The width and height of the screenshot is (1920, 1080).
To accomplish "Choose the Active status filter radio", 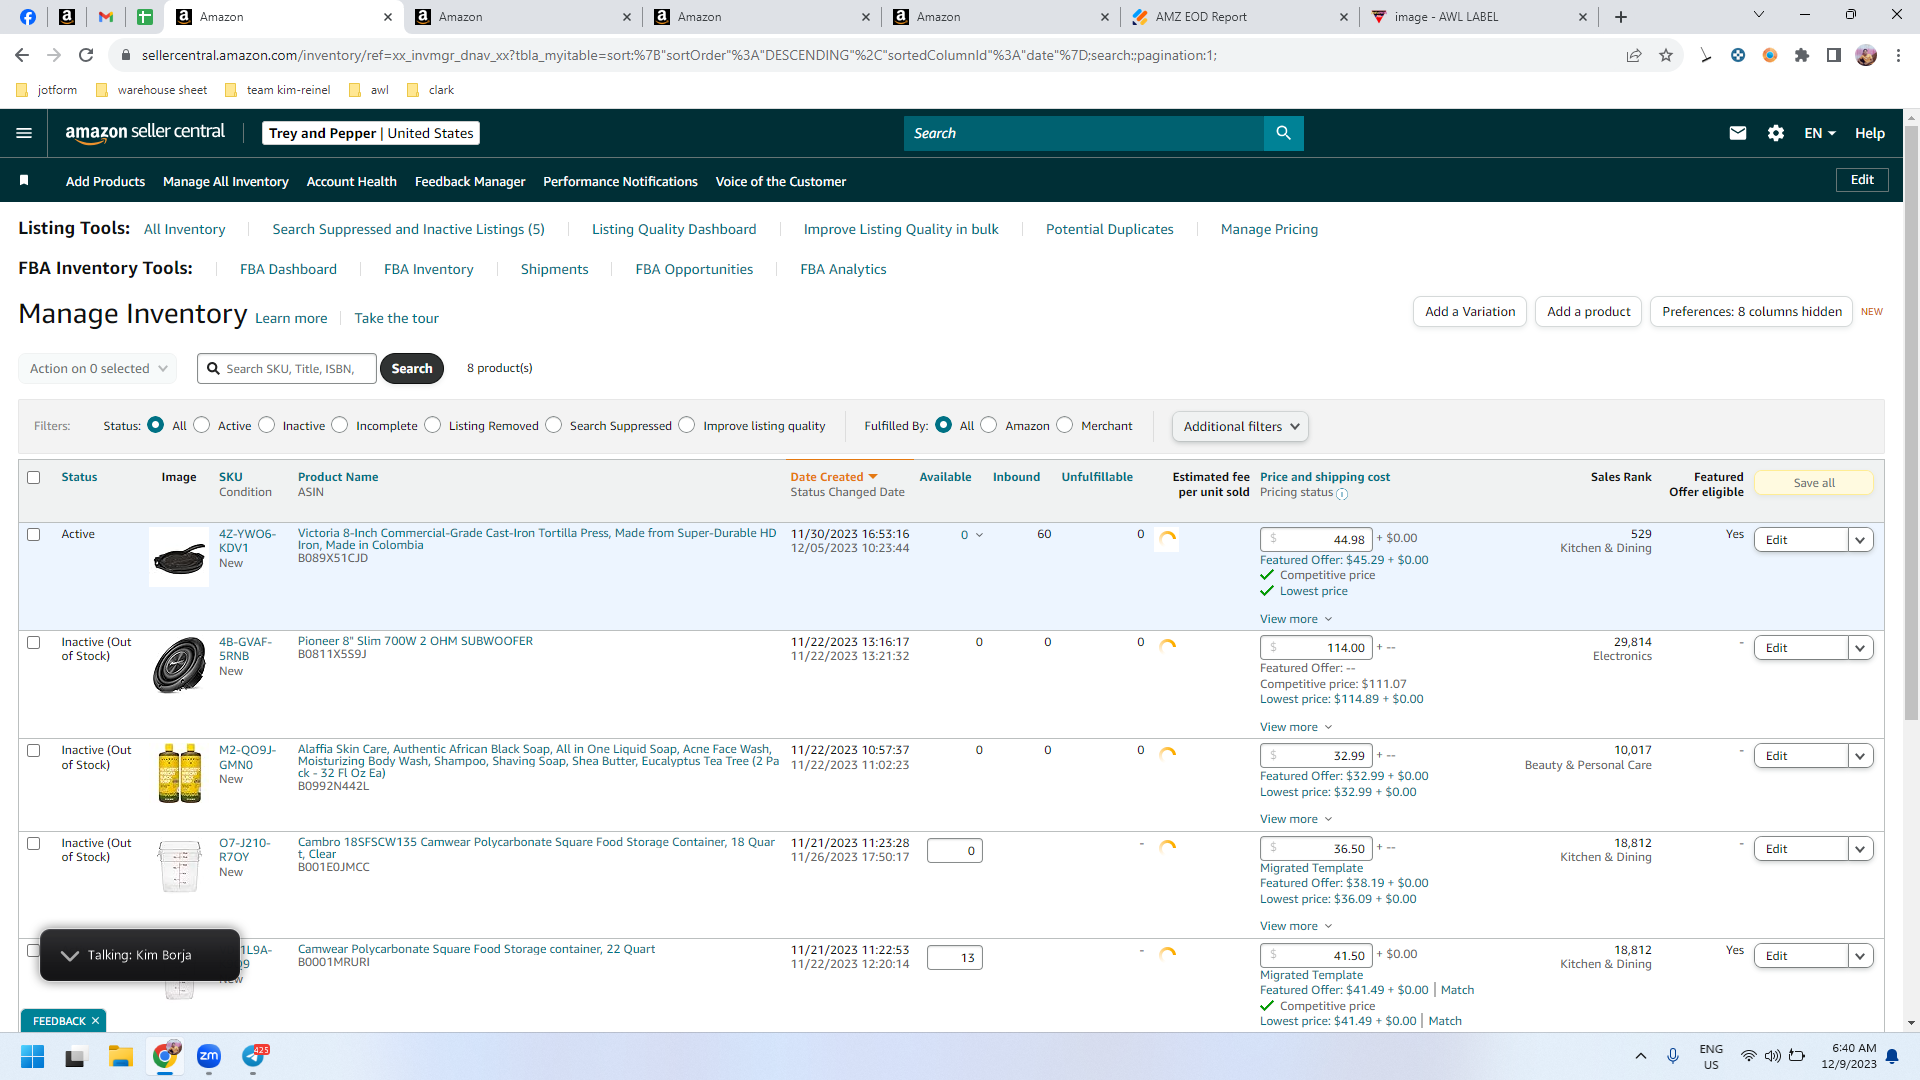I will point(202,425).
